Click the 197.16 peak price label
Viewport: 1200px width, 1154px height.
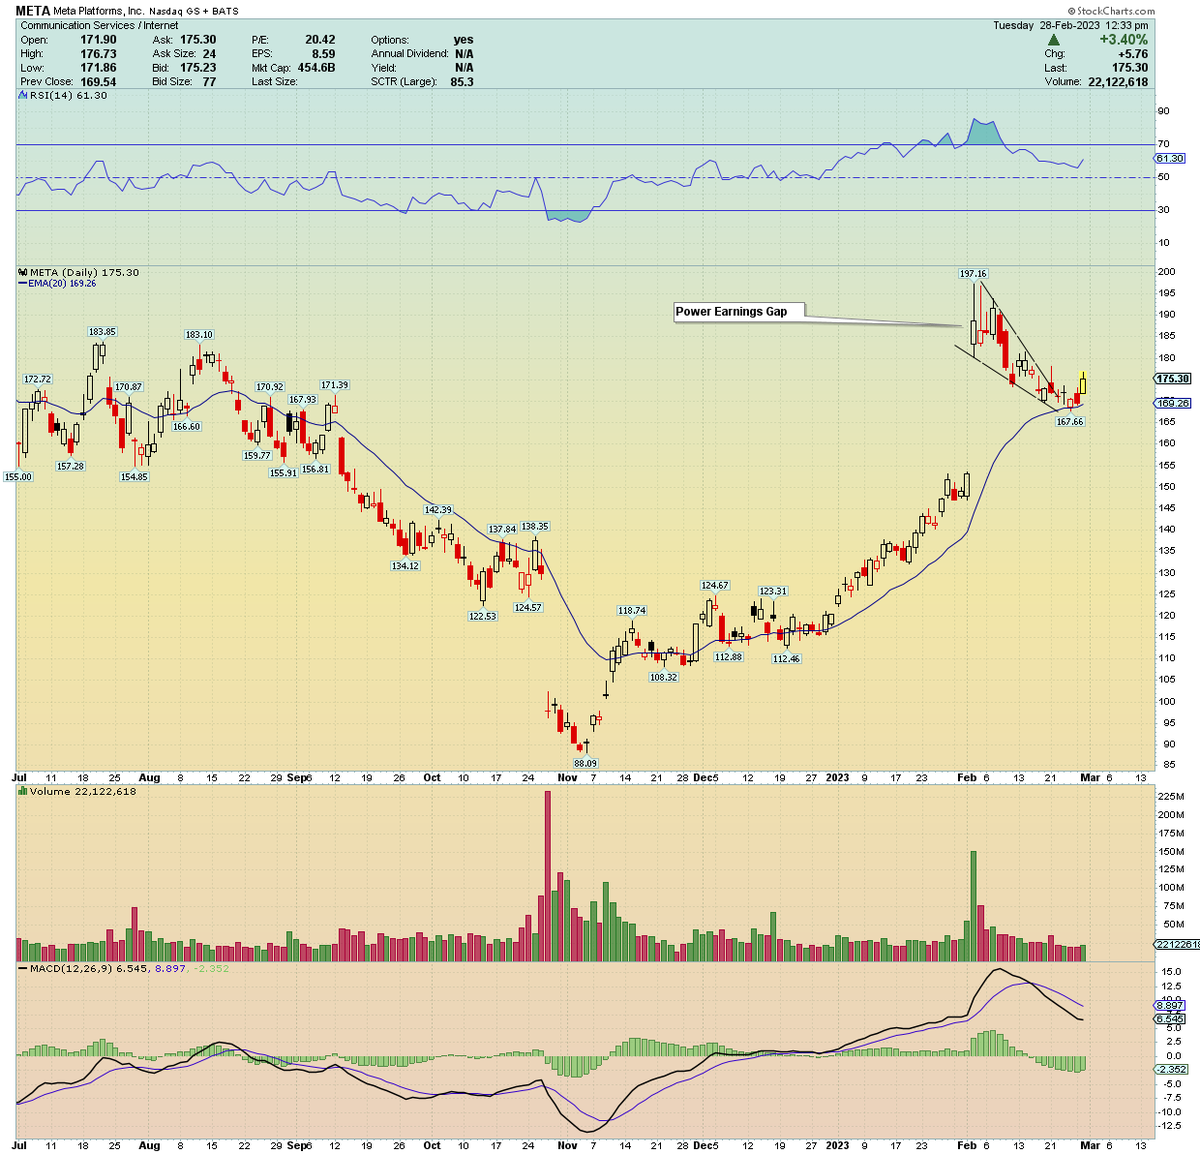(x=973, y=274)
